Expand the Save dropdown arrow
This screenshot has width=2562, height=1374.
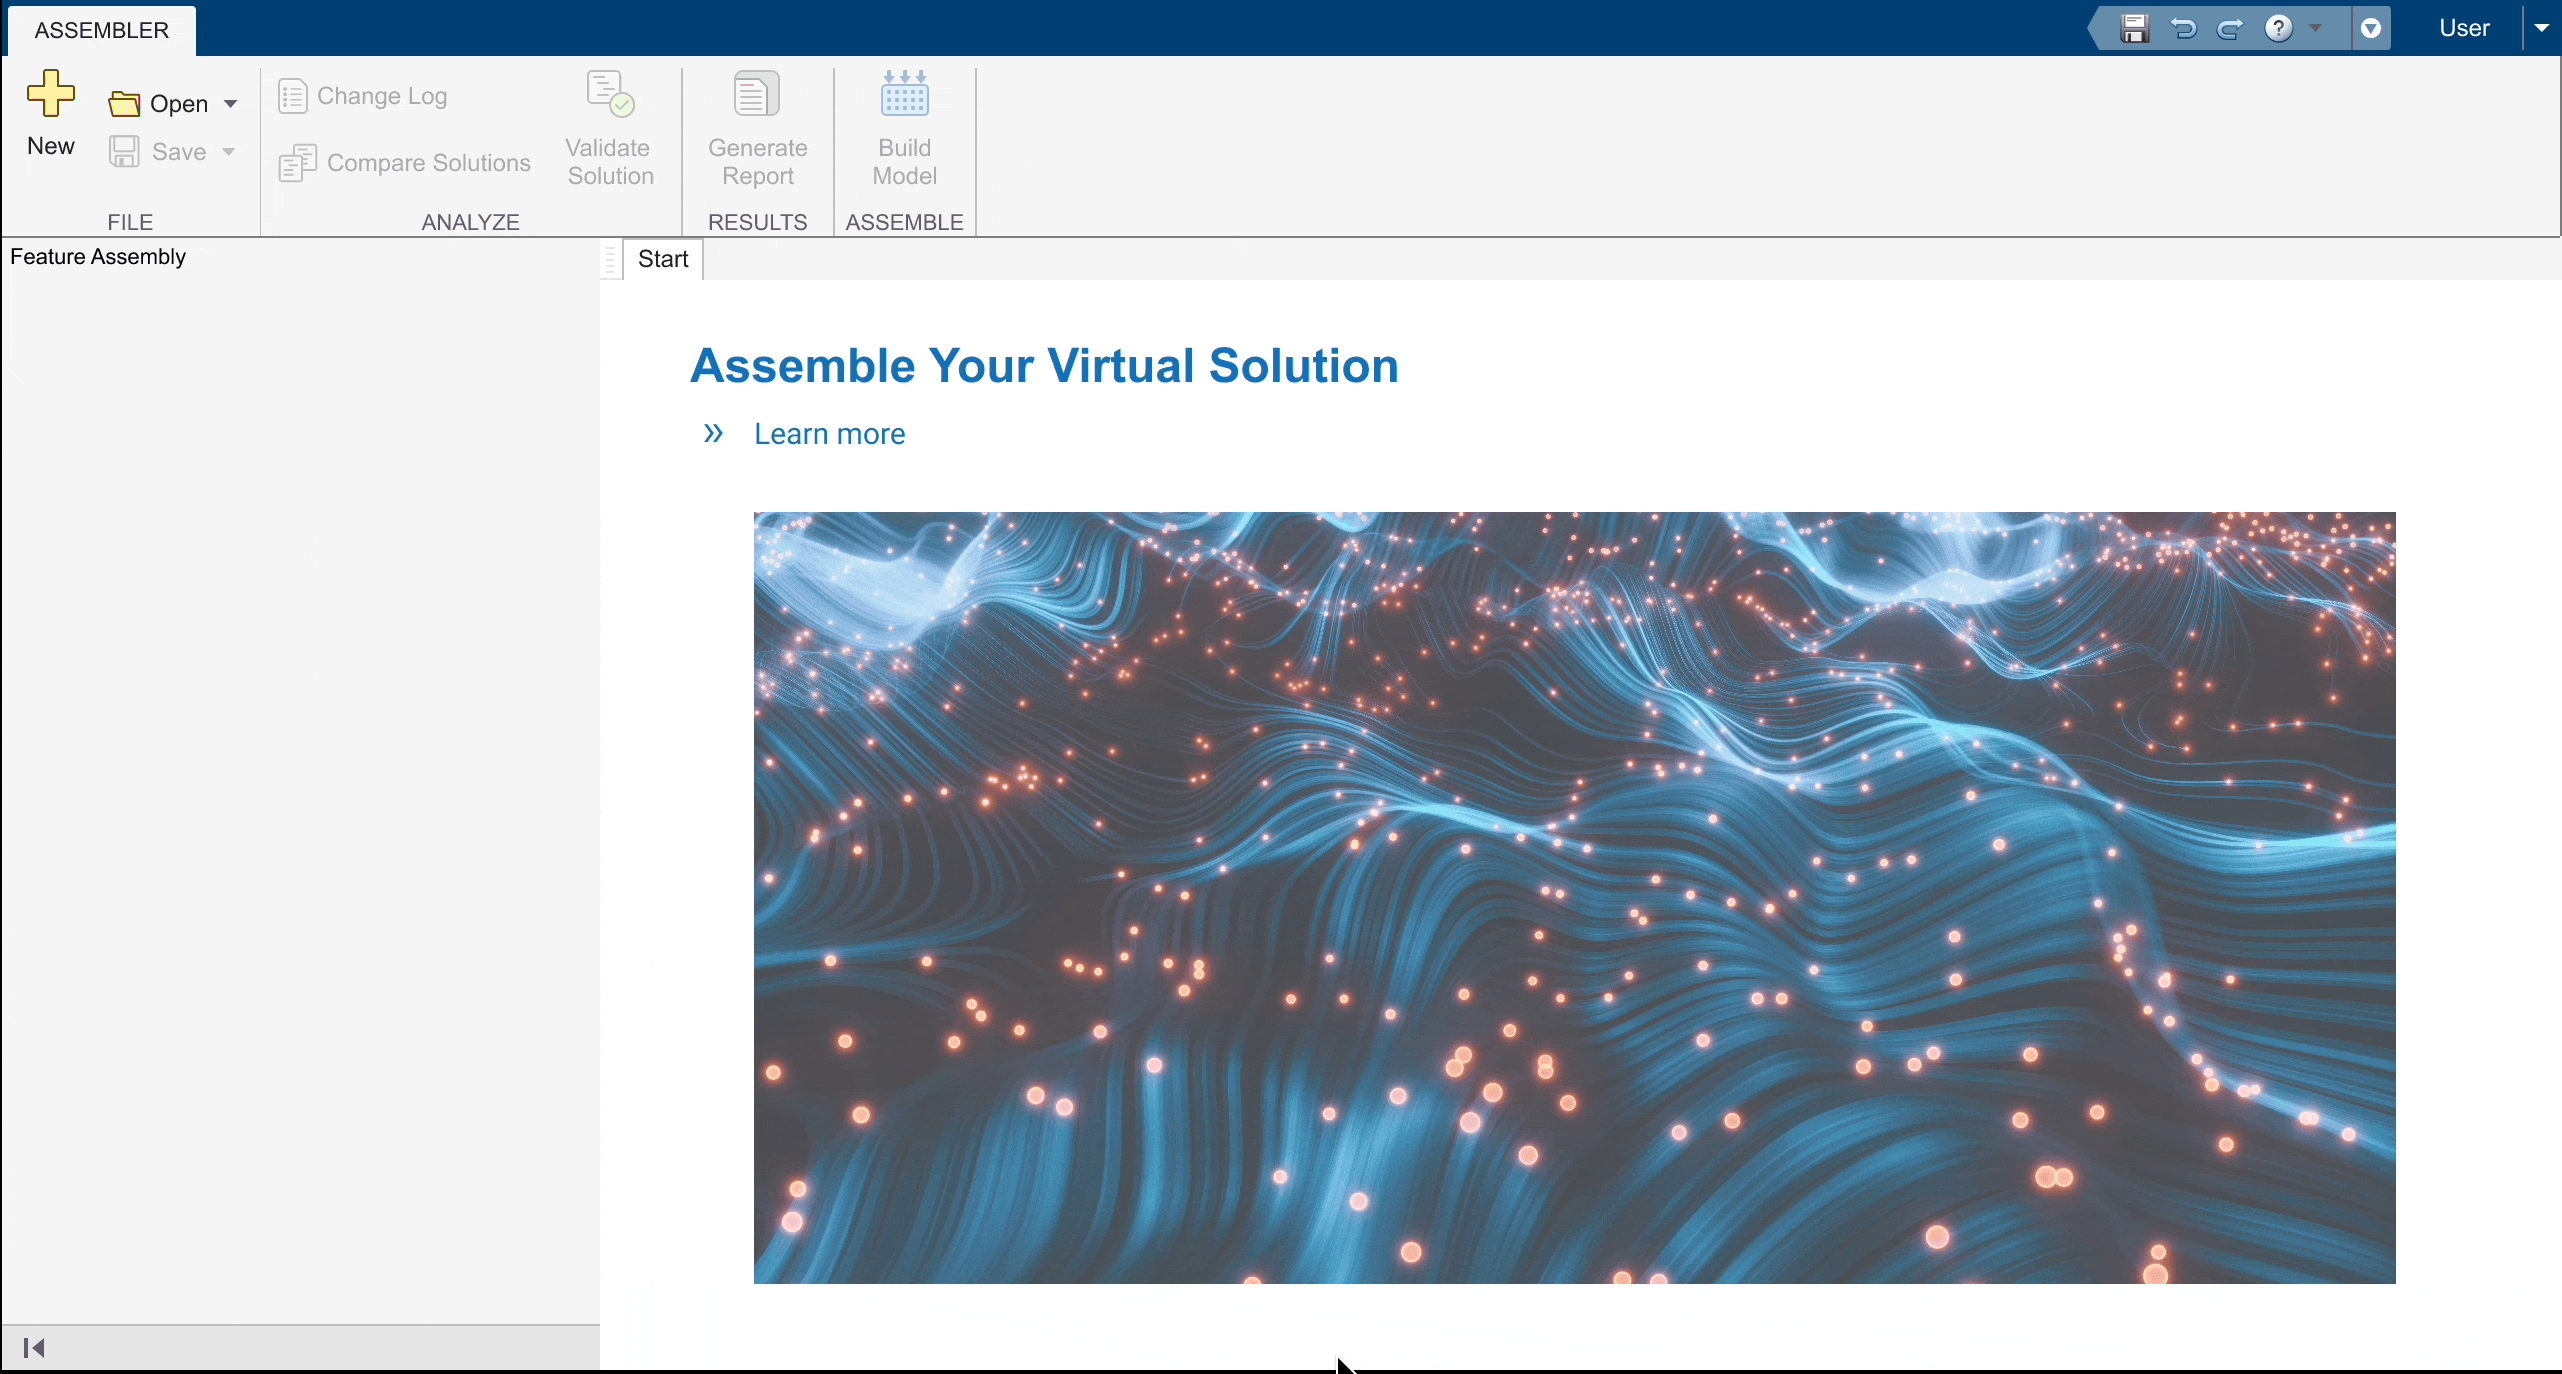coord(229,152)
